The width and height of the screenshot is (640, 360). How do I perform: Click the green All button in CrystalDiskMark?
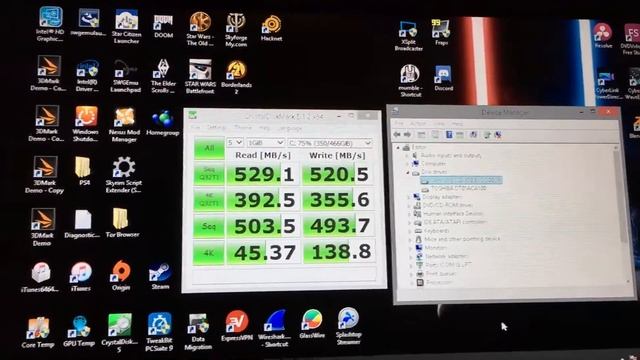(209, 147)
